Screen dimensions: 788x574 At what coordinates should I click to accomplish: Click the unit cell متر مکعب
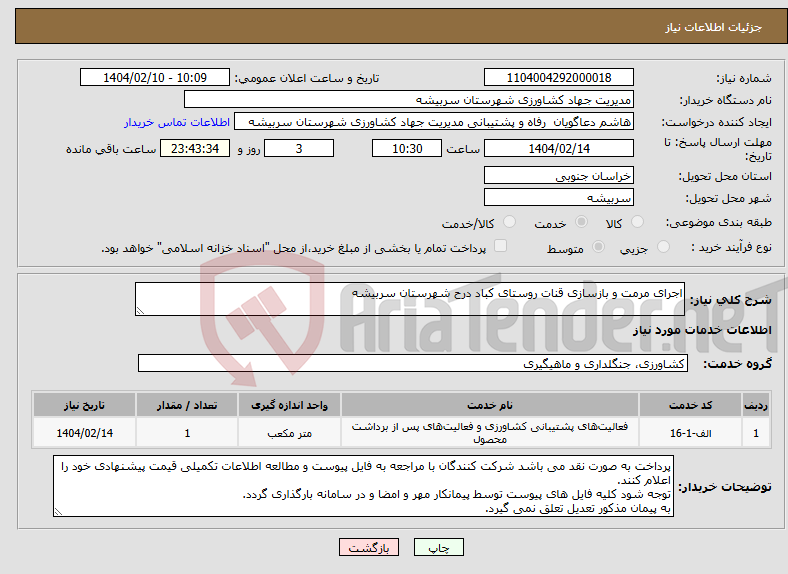289,433
